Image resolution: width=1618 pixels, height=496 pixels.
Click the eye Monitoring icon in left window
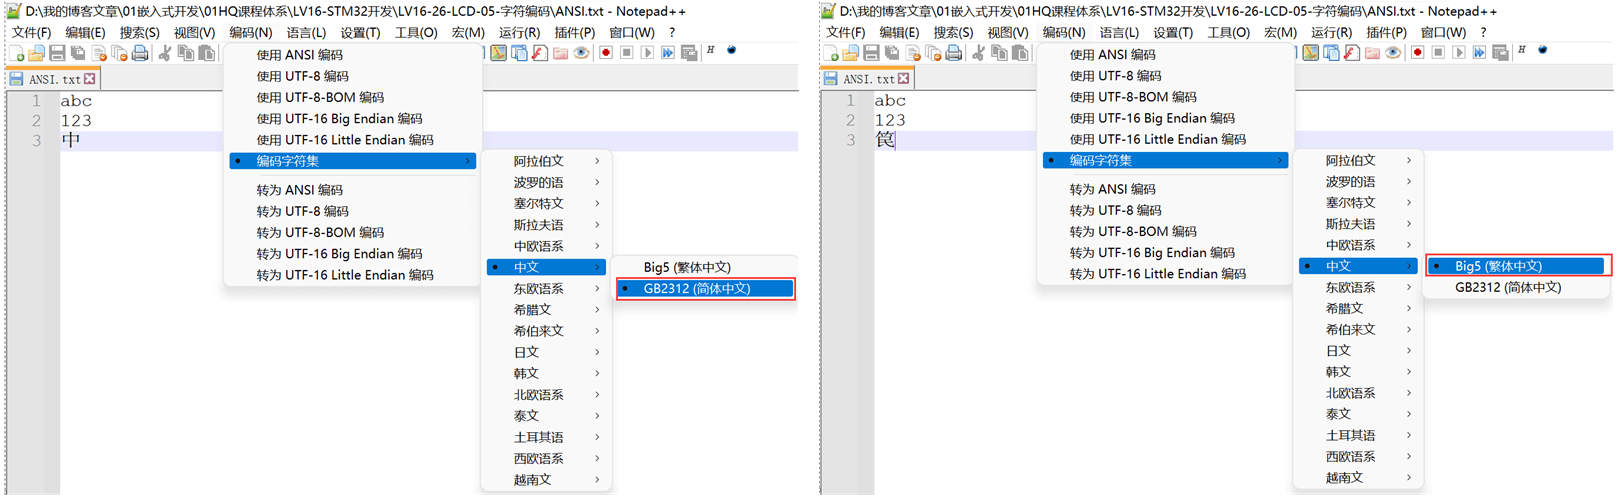click(x=581, y=53)
